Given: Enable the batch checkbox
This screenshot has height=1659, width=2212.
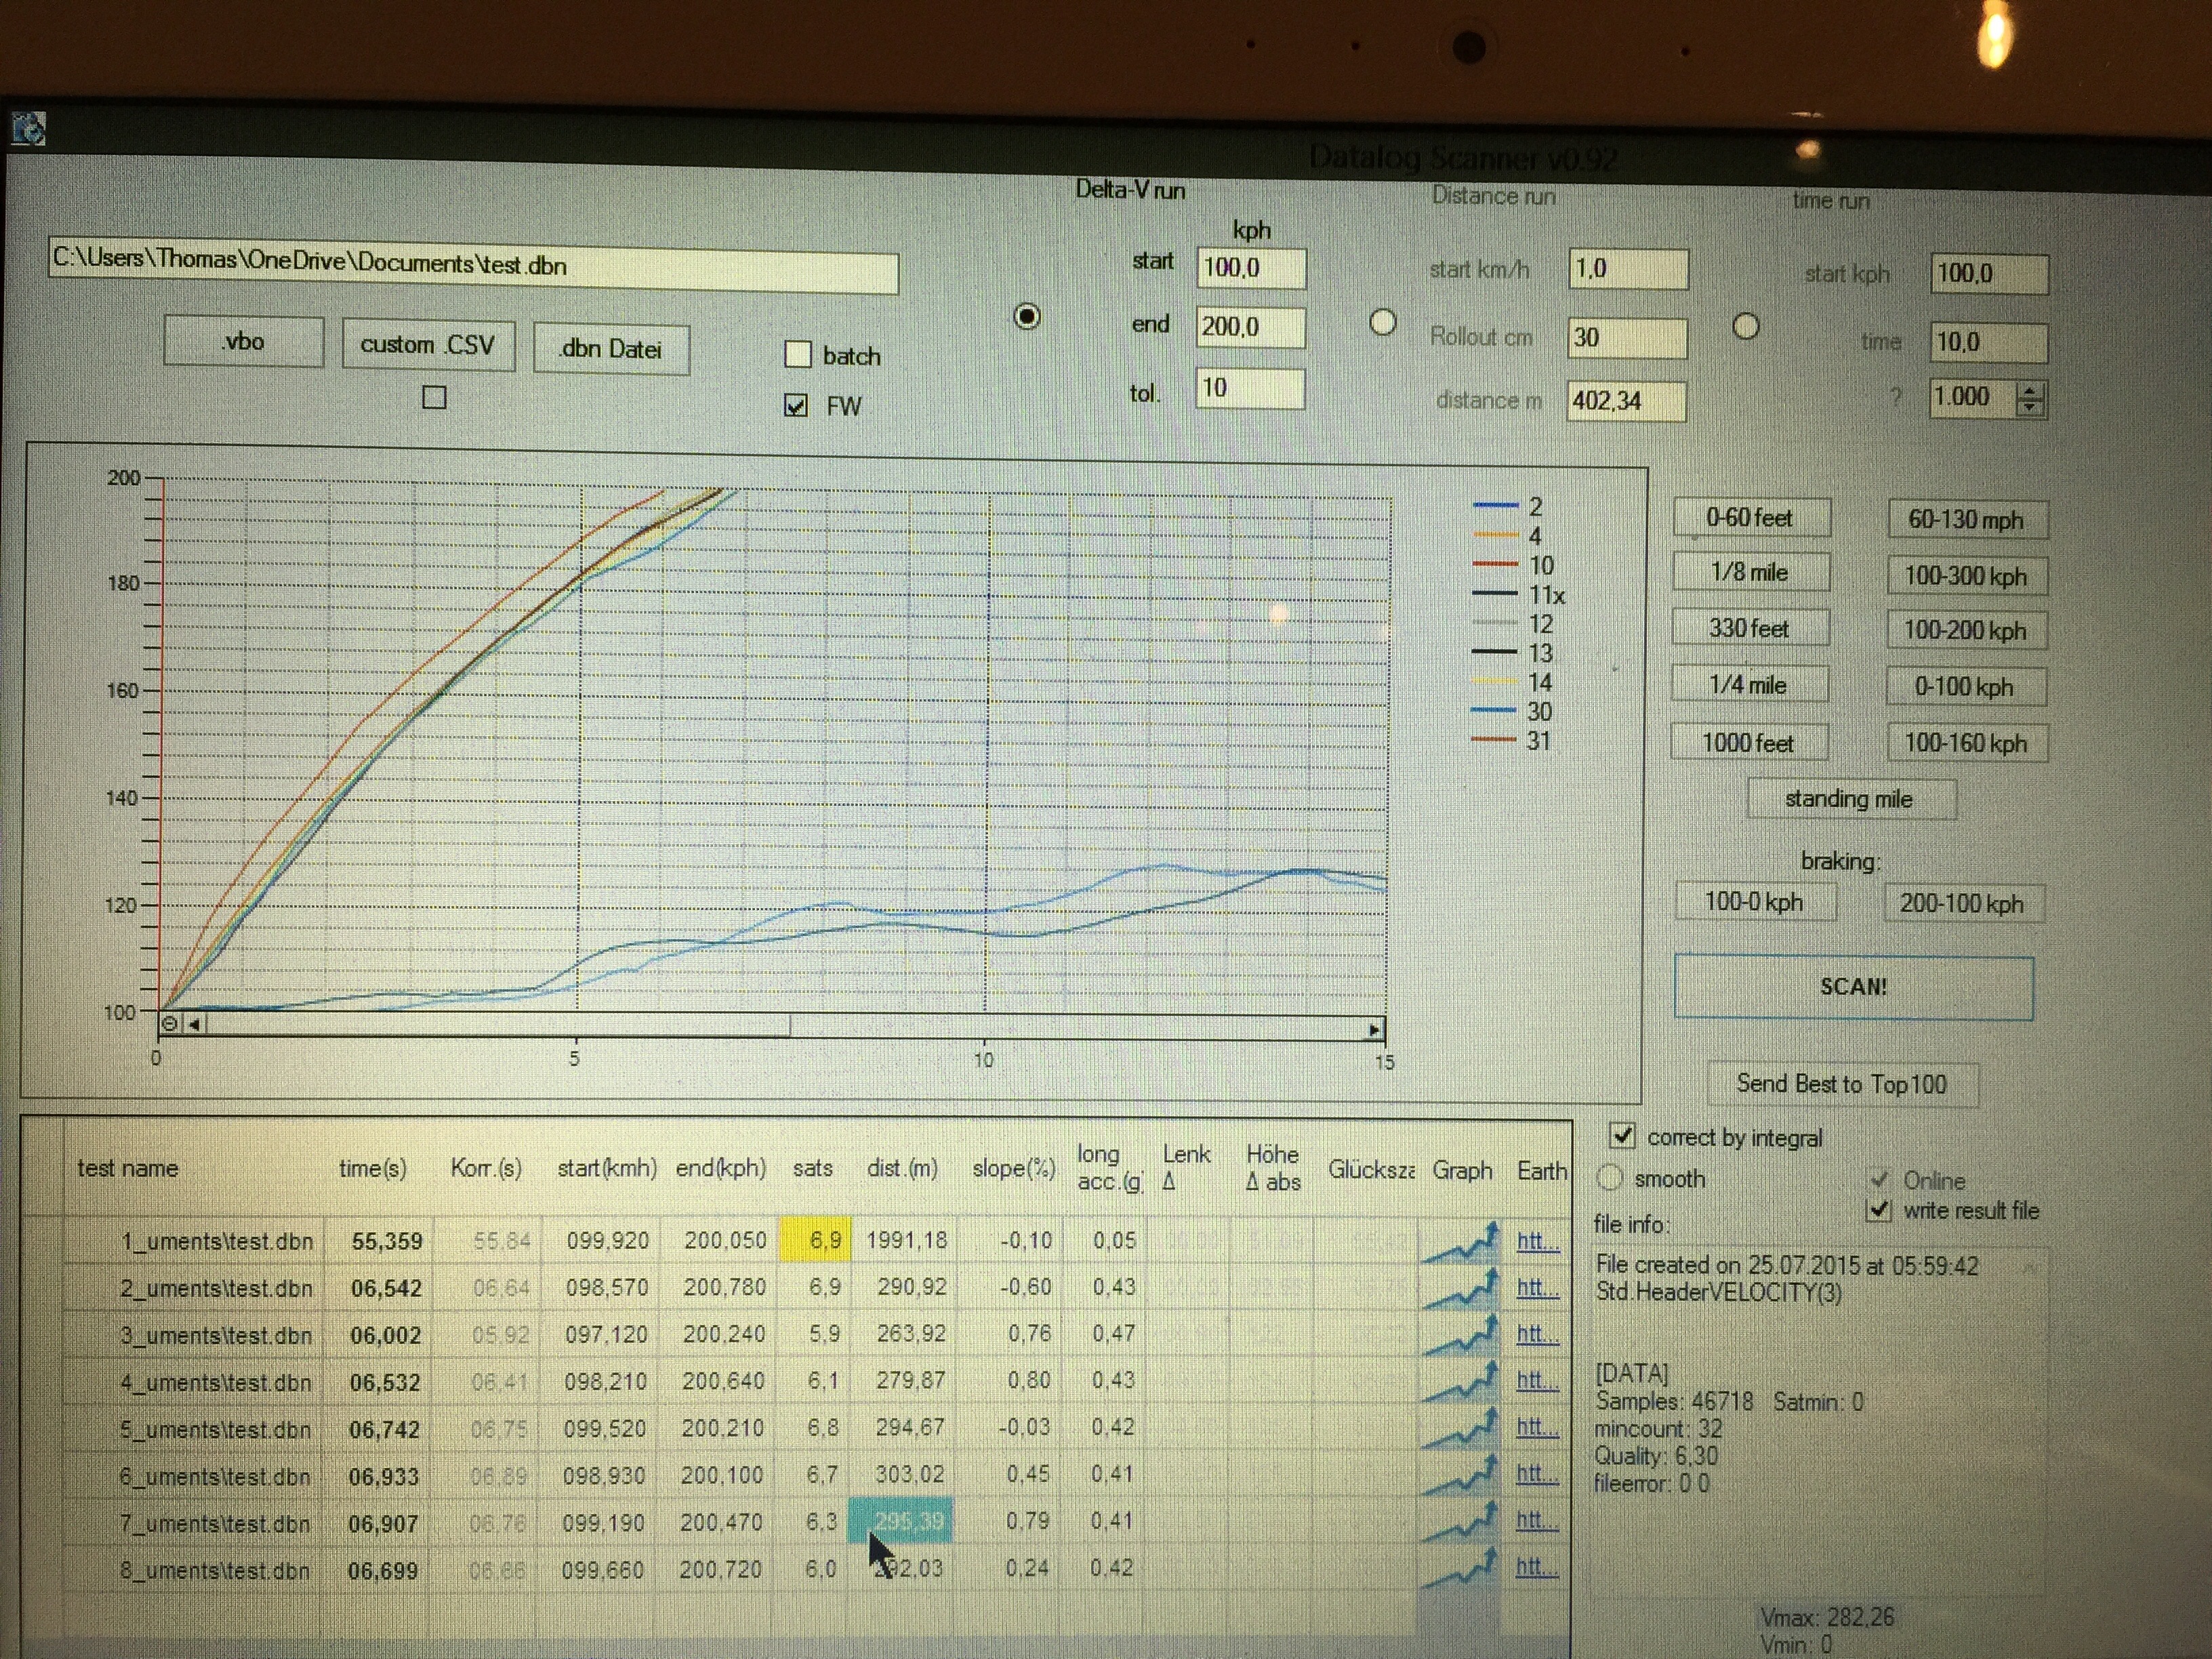Looking at the screenshot, I should click(x=798, y=354).
